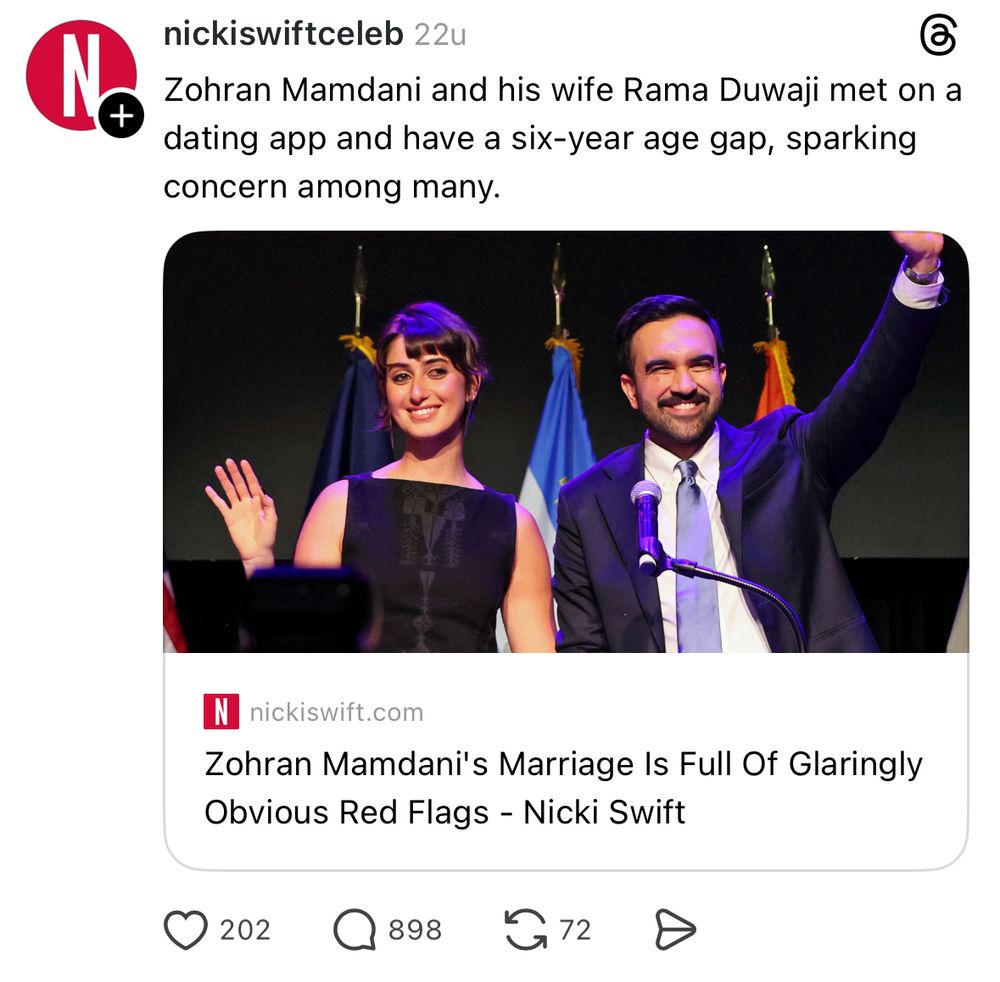Follow the account using the plus badge
This screenshot has width=1000, height=982.
(120, 116)
